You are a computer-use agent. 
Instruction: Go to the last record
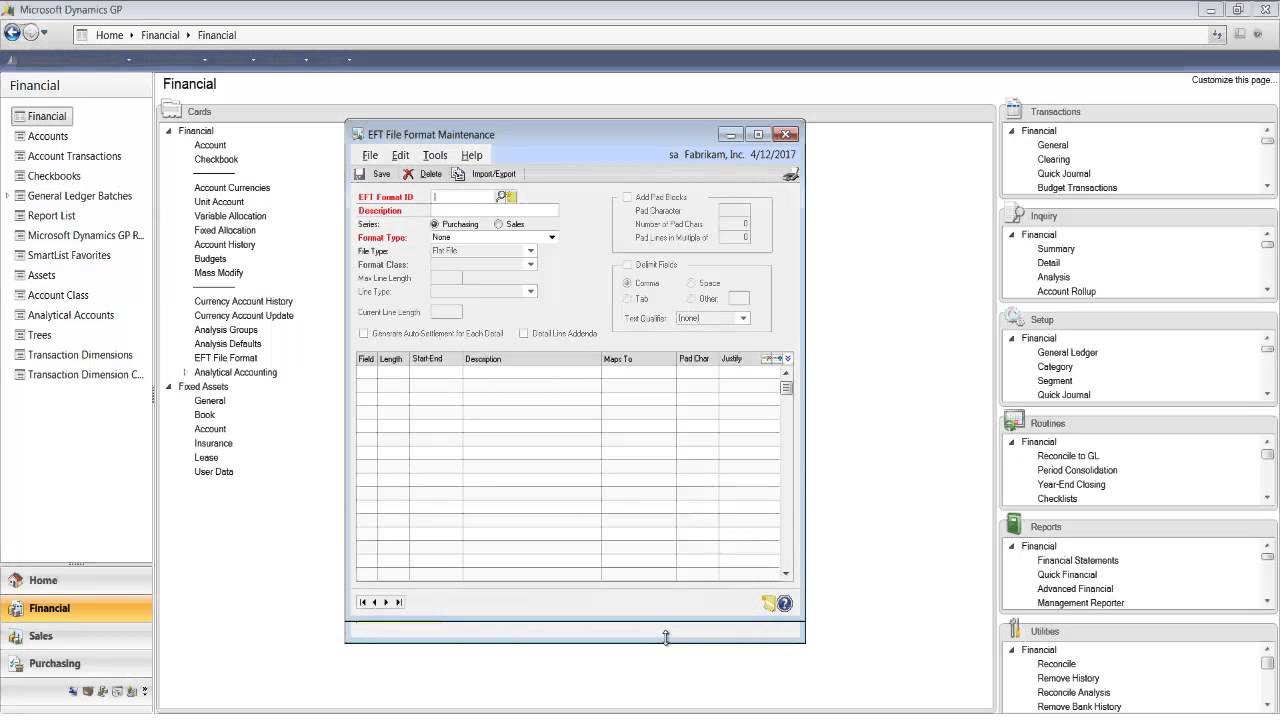pyautogui.click(x=399, y=602)
